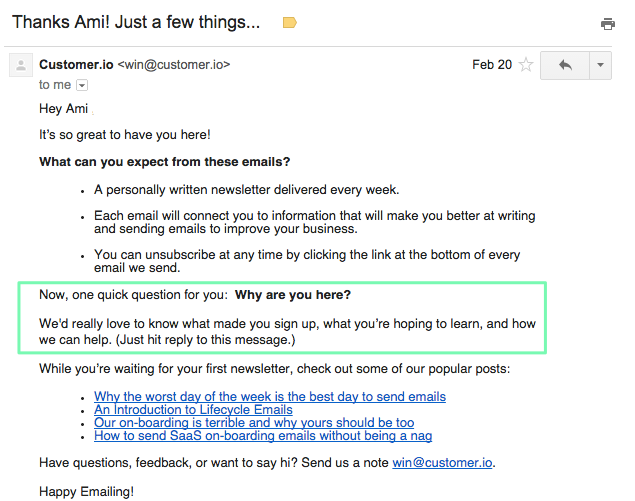The height and width of the screenshot is (501, 635).
Task: Click the 'Happy Emailing!' sign-off line
Action: pos(86,492)
